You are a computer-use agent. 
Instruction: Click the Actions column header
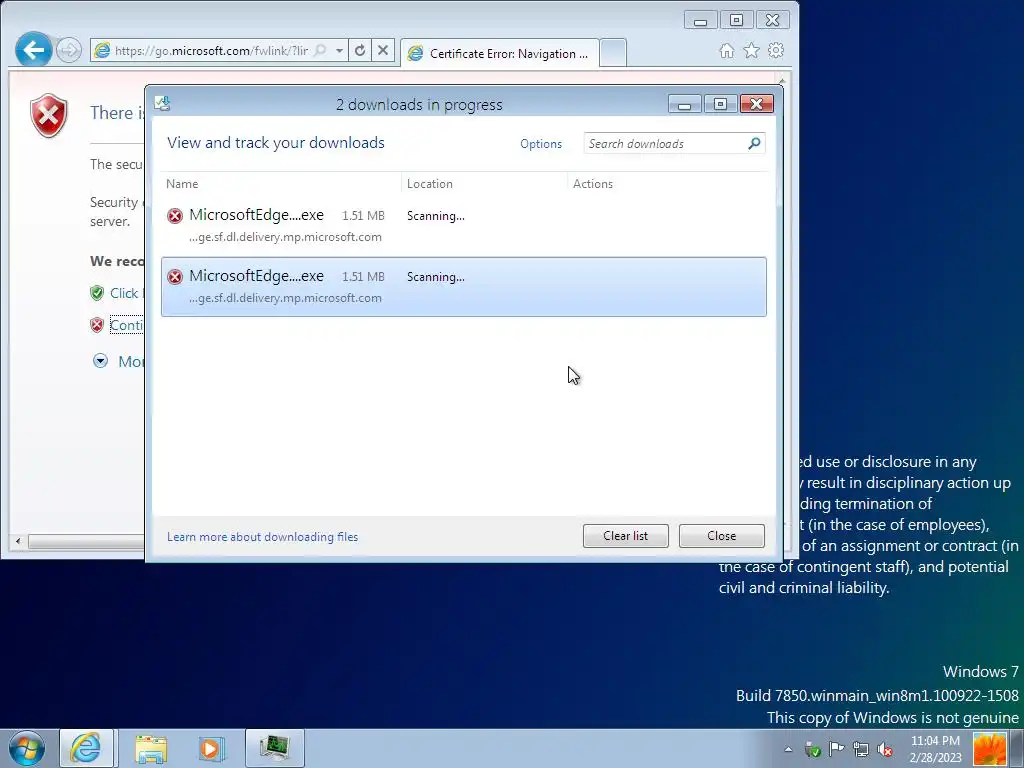[x=593, y=184]
